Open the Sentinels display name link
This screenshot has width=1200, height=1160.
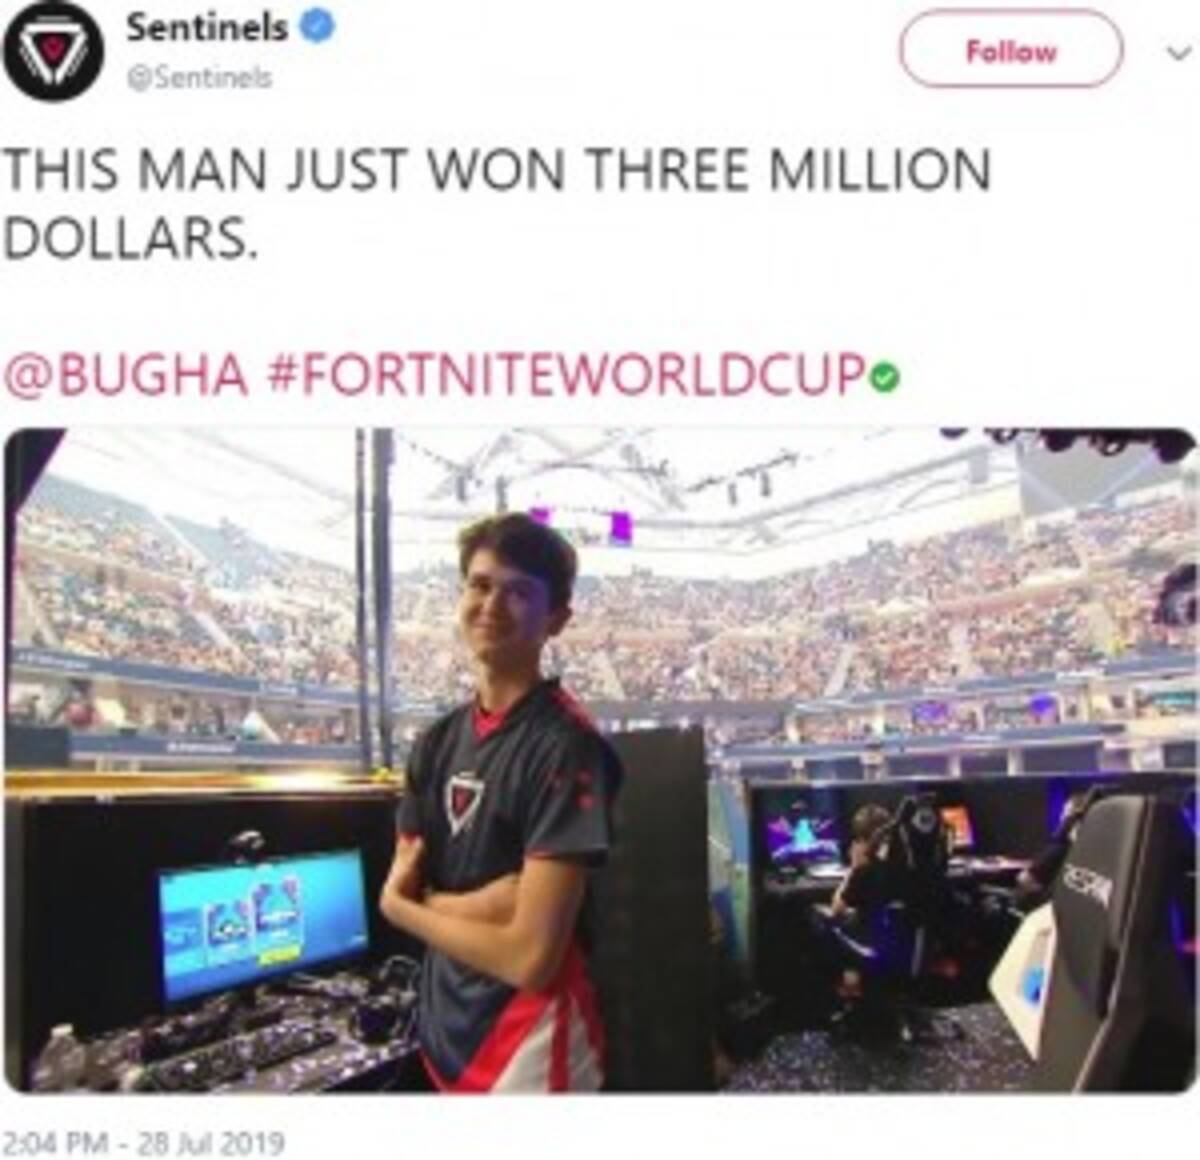pos(207,28)
